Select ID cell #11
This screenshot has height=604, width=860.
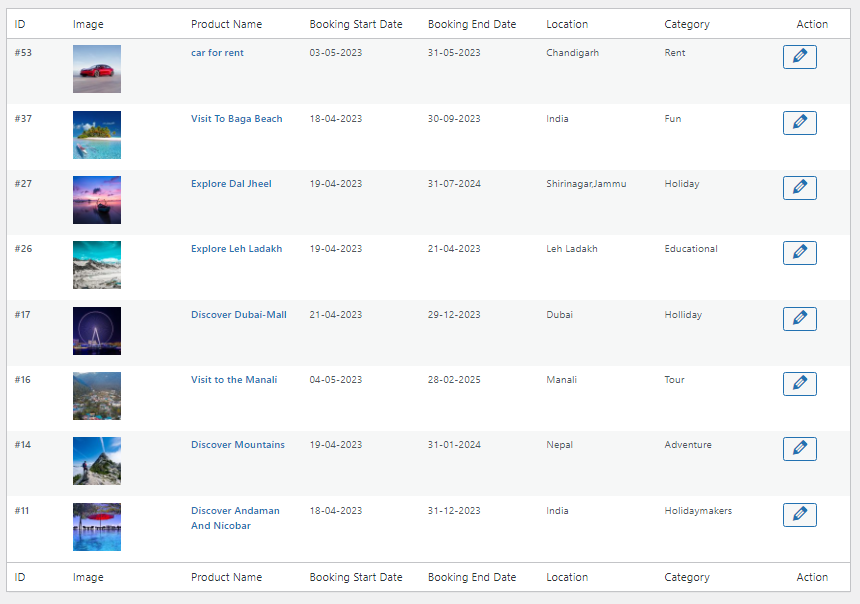click(22, 511)
